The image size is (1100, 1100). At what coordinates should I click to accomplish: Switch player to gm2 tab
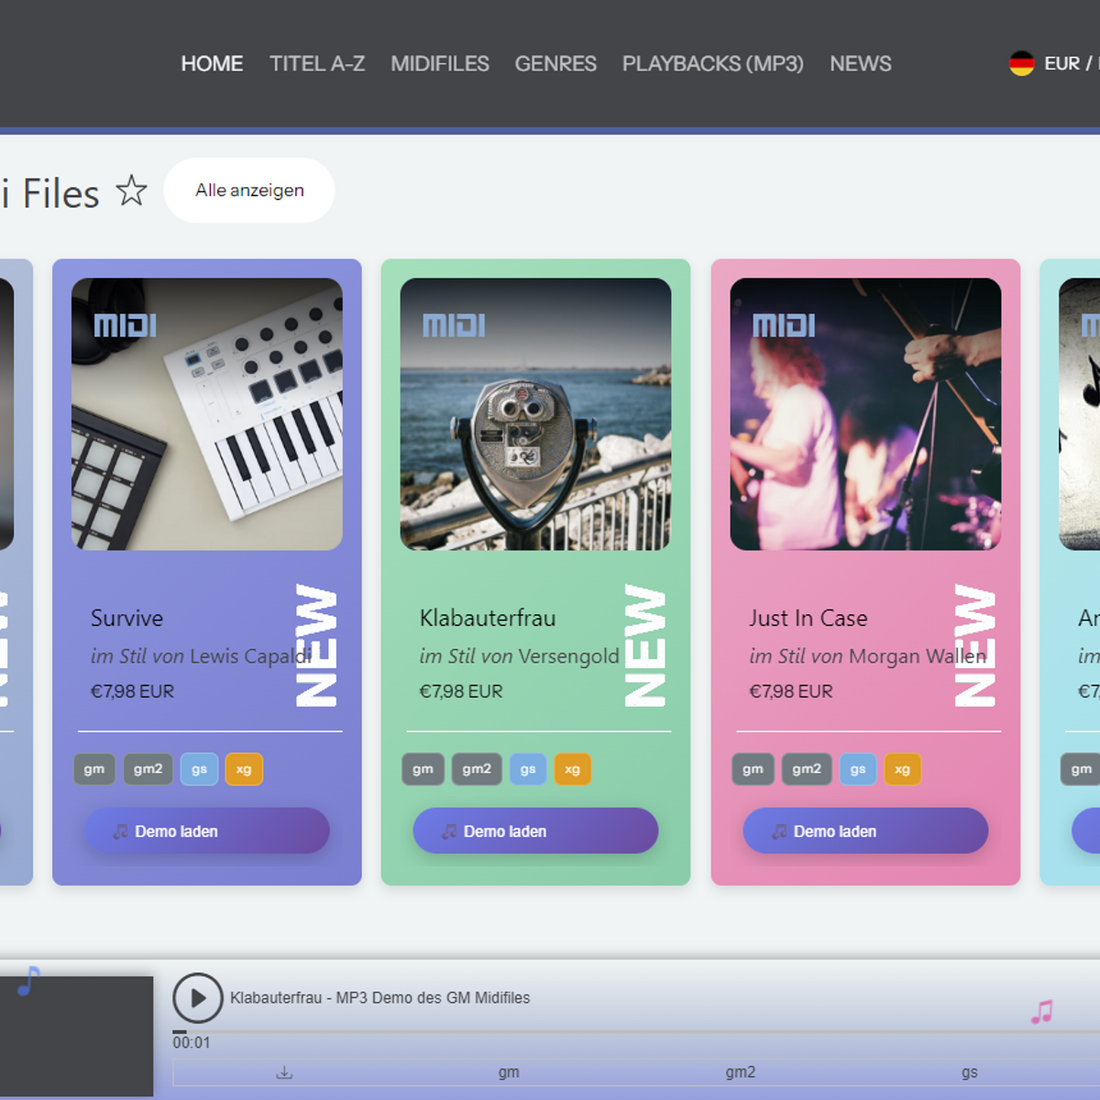[x=740, y=1072]
